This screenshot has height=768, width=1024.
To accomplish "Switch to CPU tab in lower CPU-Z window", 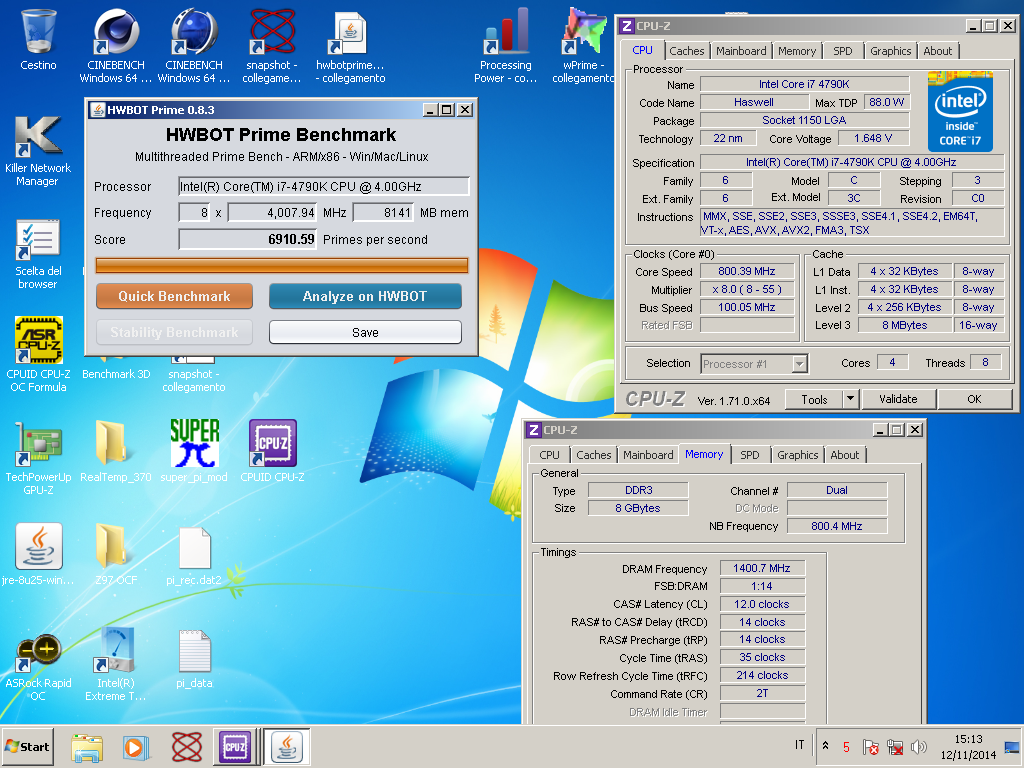I will (x=549, y=455).
